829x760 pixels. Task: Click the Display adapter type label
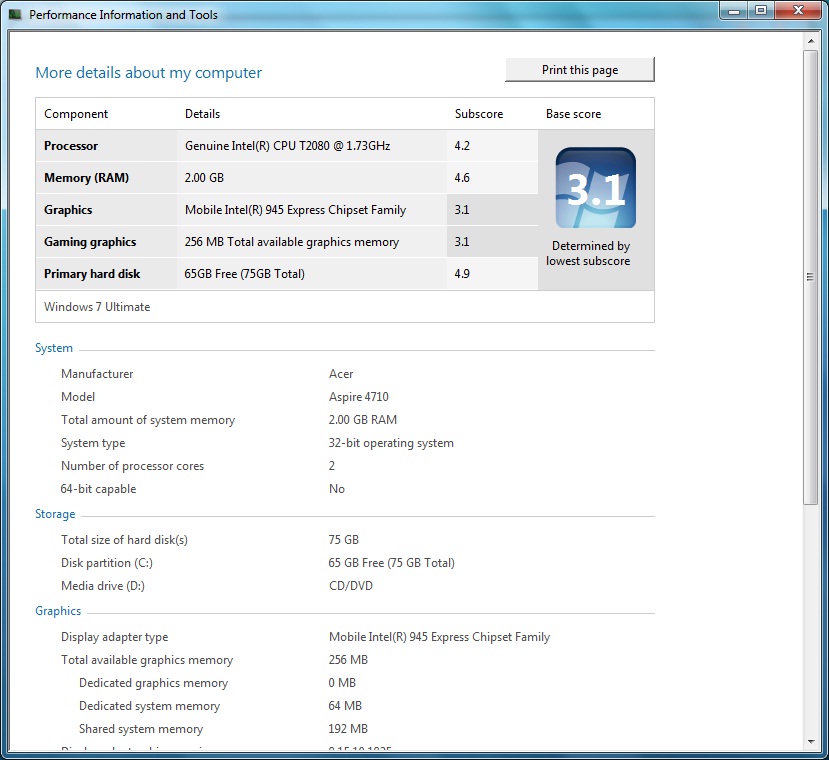click(x=115, y=637)
